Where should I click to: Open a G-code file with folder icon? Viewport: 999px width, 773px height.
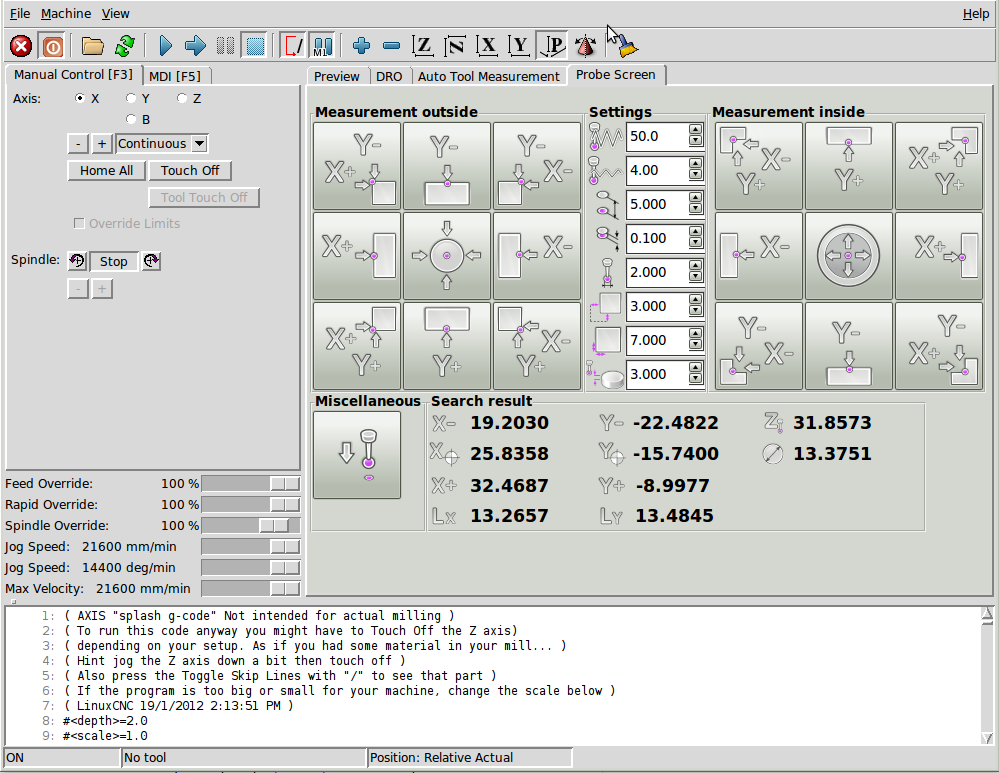pos(93,46)
